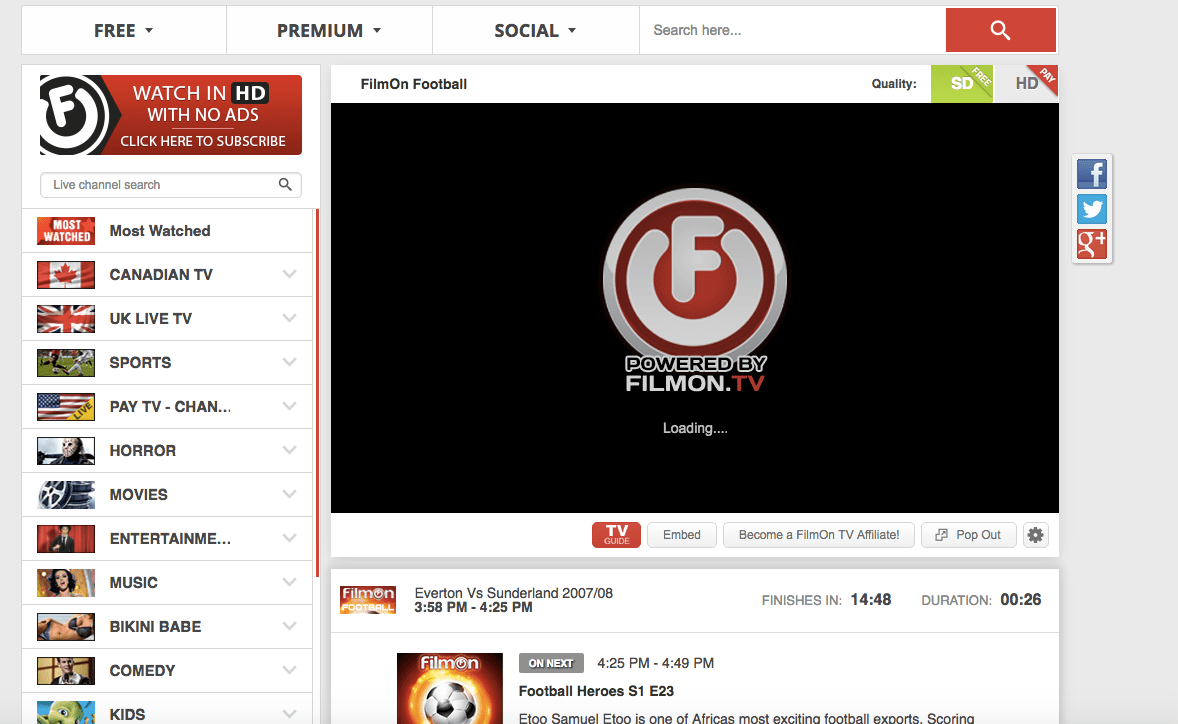Screen dimensions: 1178x724
Task: Click the Bikini Babe category icon
Action: [66, 627]
